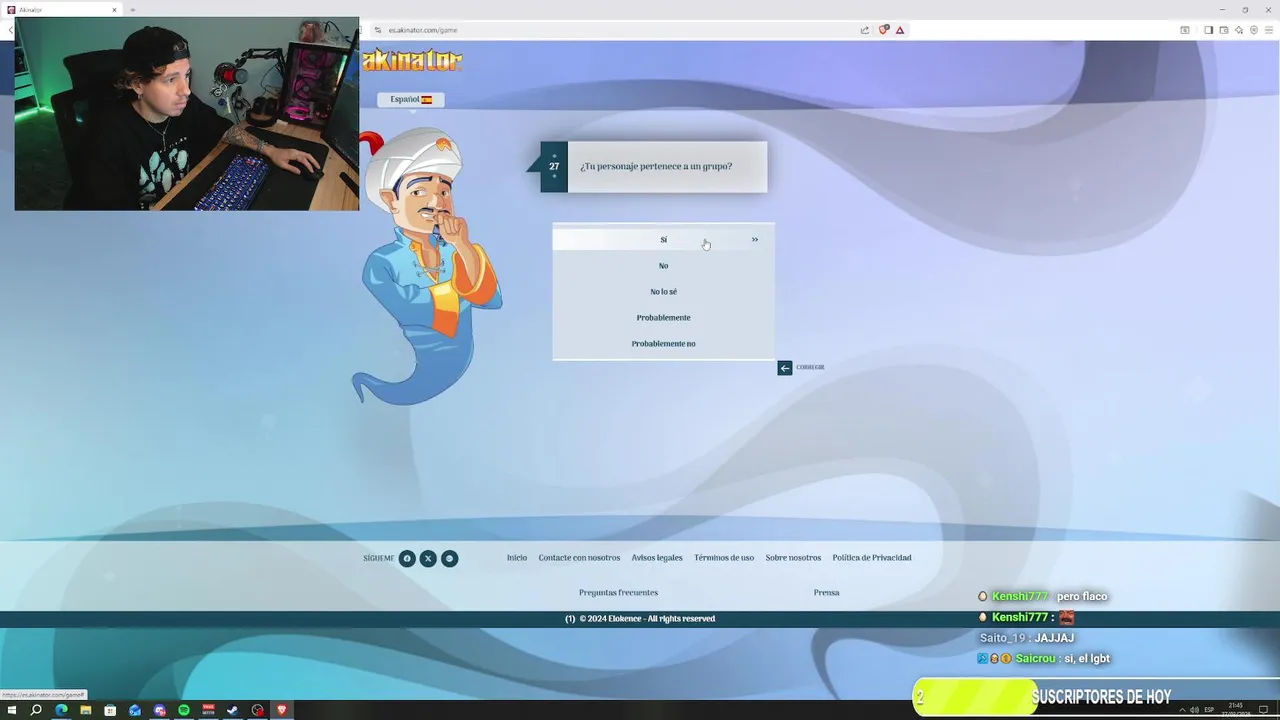1280x720 pixels.
Task: Open a new browser tab
Action: (x=132, y=10)
